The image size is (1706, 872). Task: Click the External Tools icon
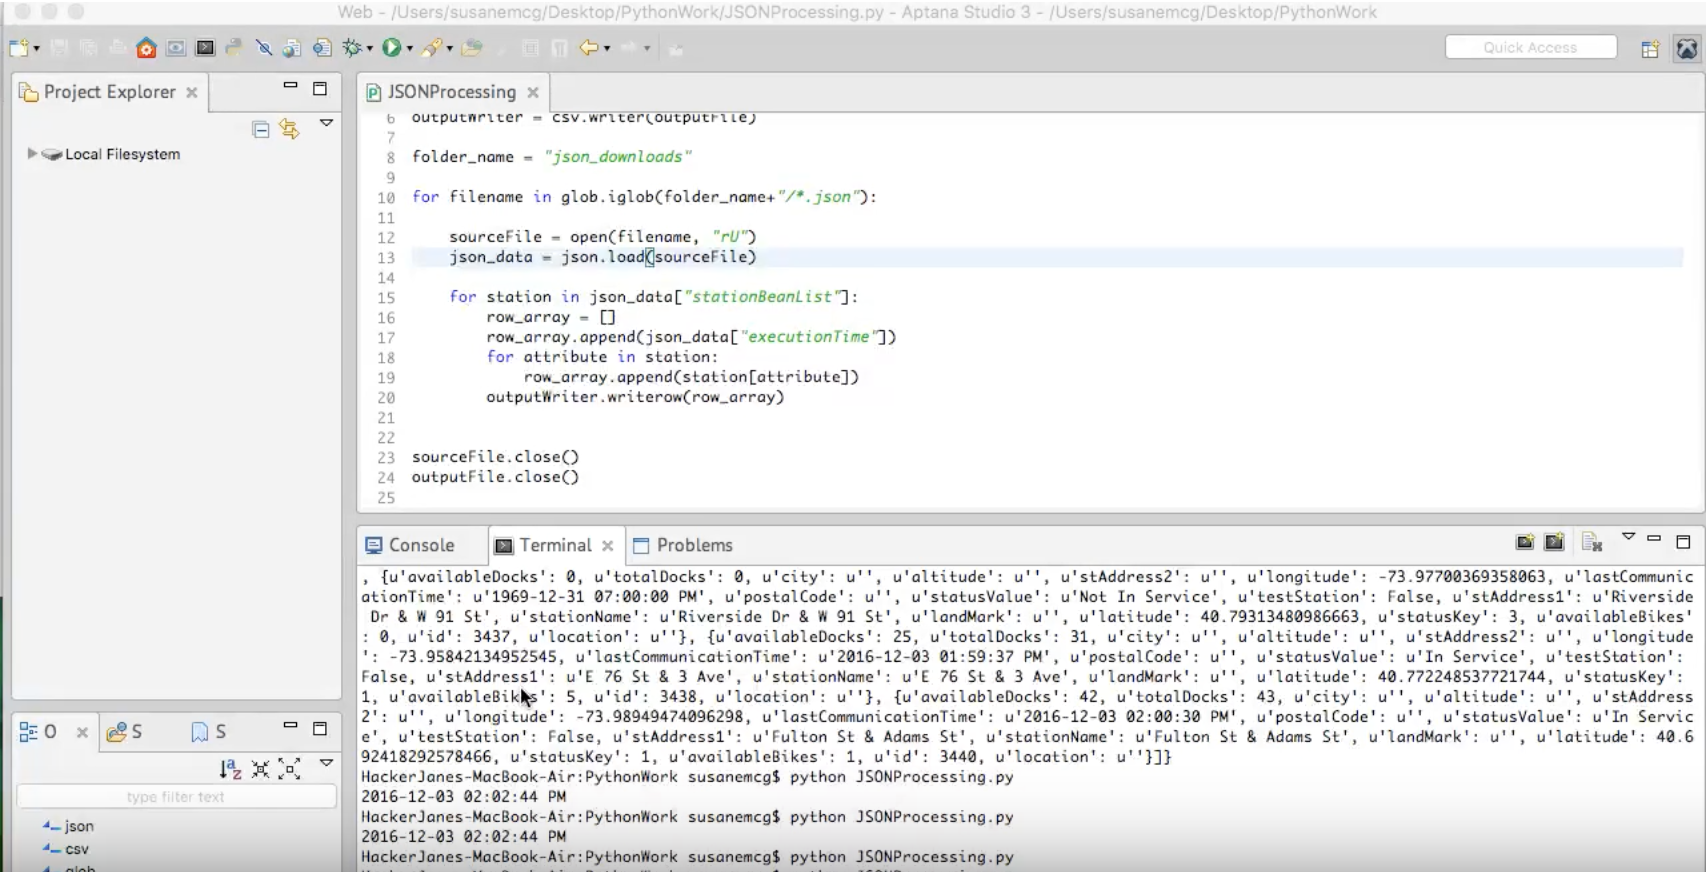(x=432, y=47)
